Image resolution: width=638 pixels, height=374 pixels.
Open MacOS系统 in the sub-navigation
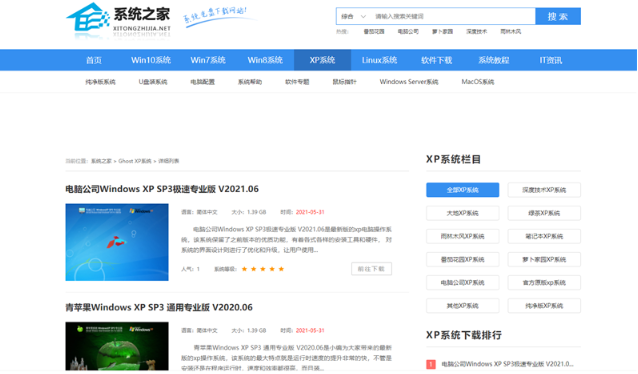[478, 82]
